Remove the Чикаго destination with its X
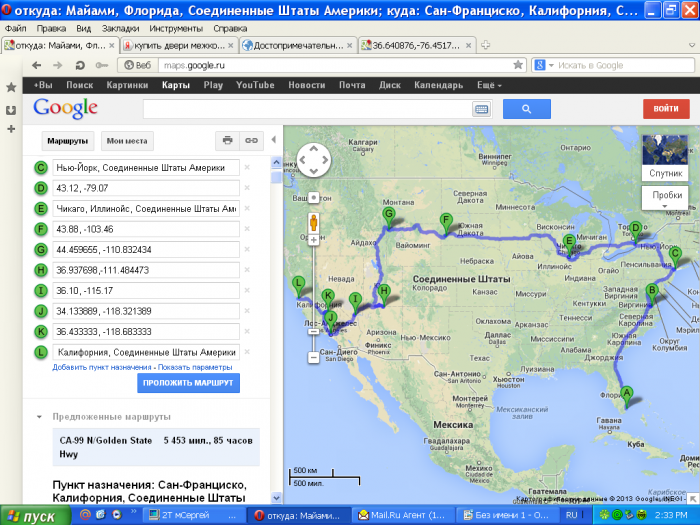This screenshot has height=525, width=700. (247, 208)
